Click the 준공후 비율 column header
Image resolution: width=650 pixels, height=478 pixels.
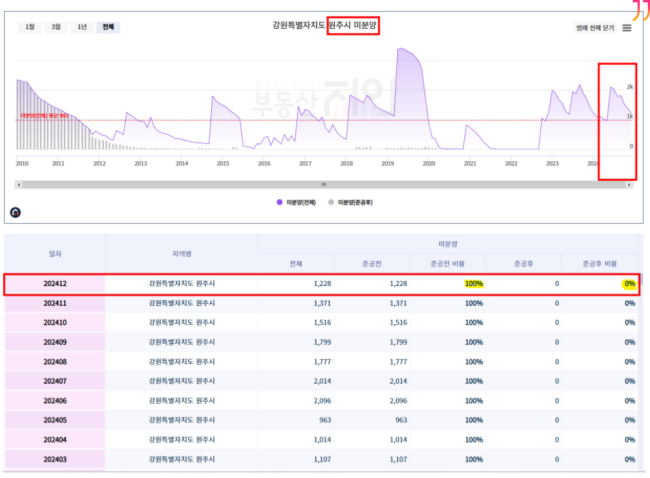click(600, 264)
